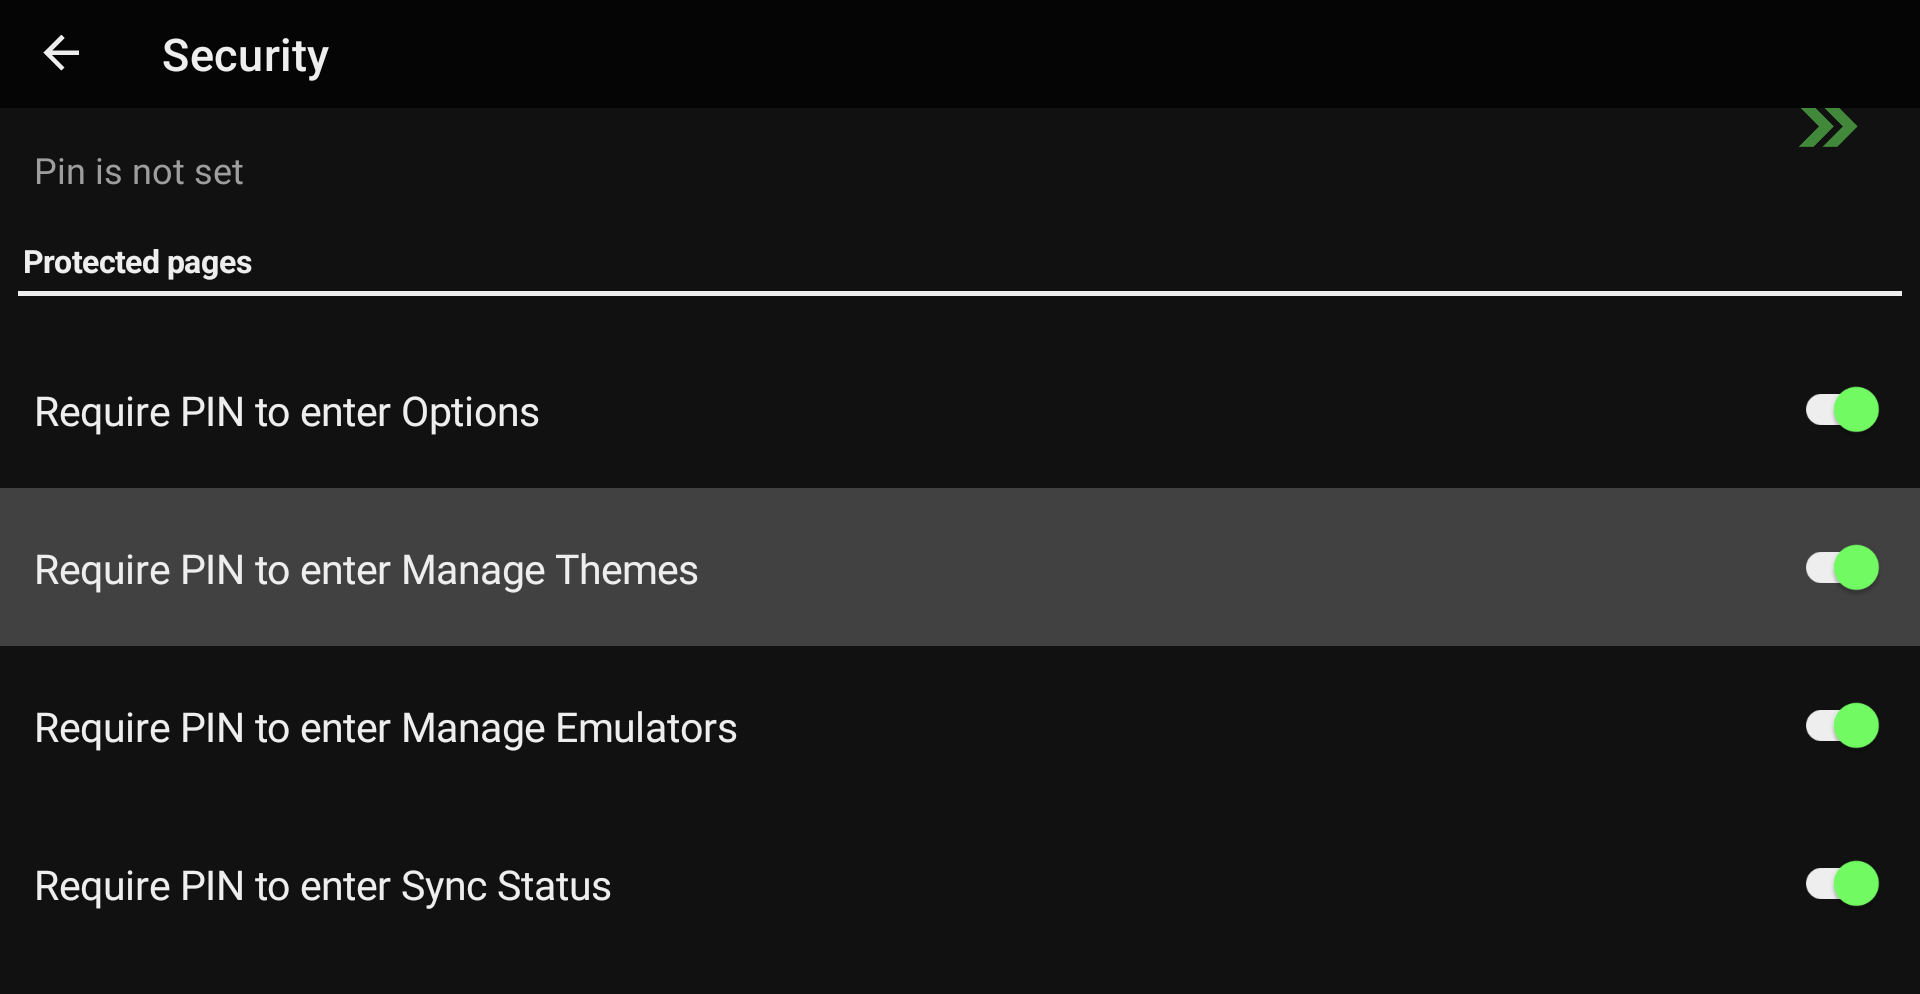The width and height of the screenshot is (1920, 994).
Task: Click the green knob of Manage Emulators switch
Action: [x=1857, y=726]
